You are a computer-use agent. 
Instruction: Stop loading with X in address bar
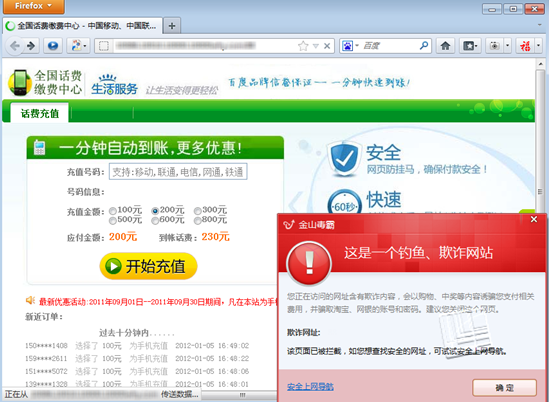coord(327,46)
